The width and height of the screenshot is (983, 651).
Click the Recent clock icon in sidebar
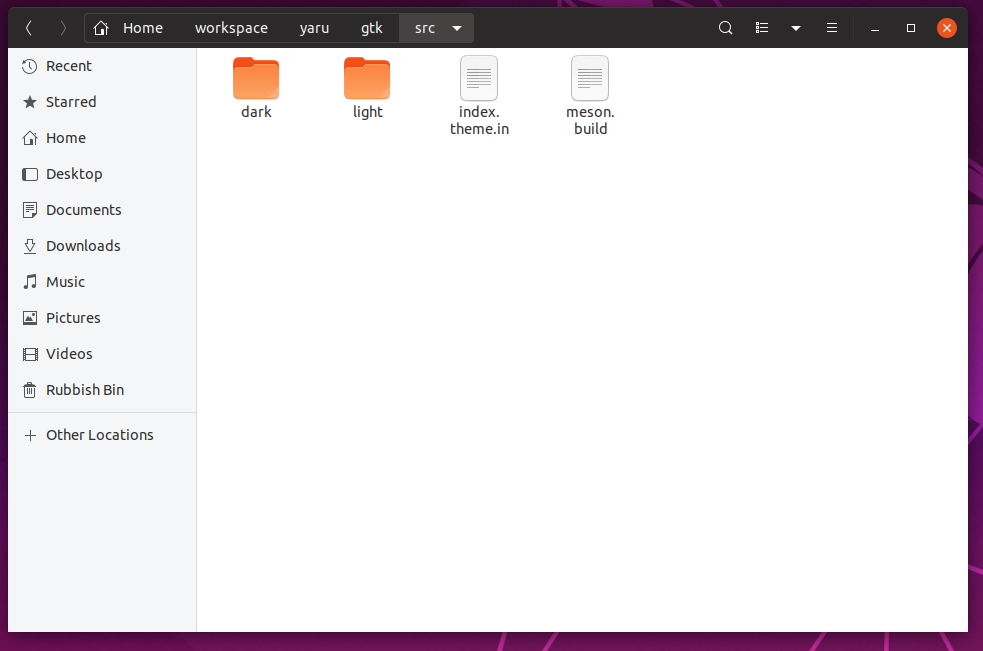pyautogui.click(x=29, y=66)
